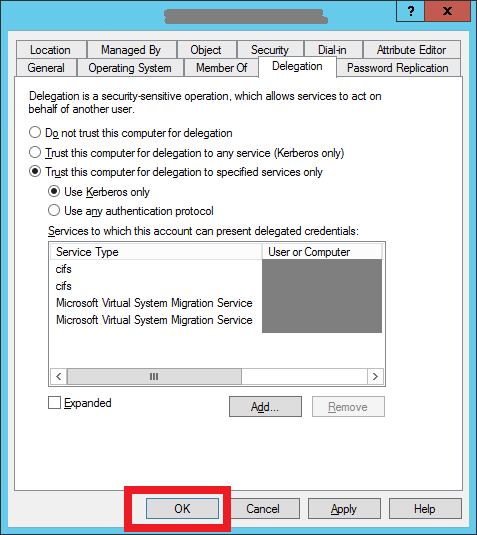Switch to the Attribute Editor tab

click(411, 50)
